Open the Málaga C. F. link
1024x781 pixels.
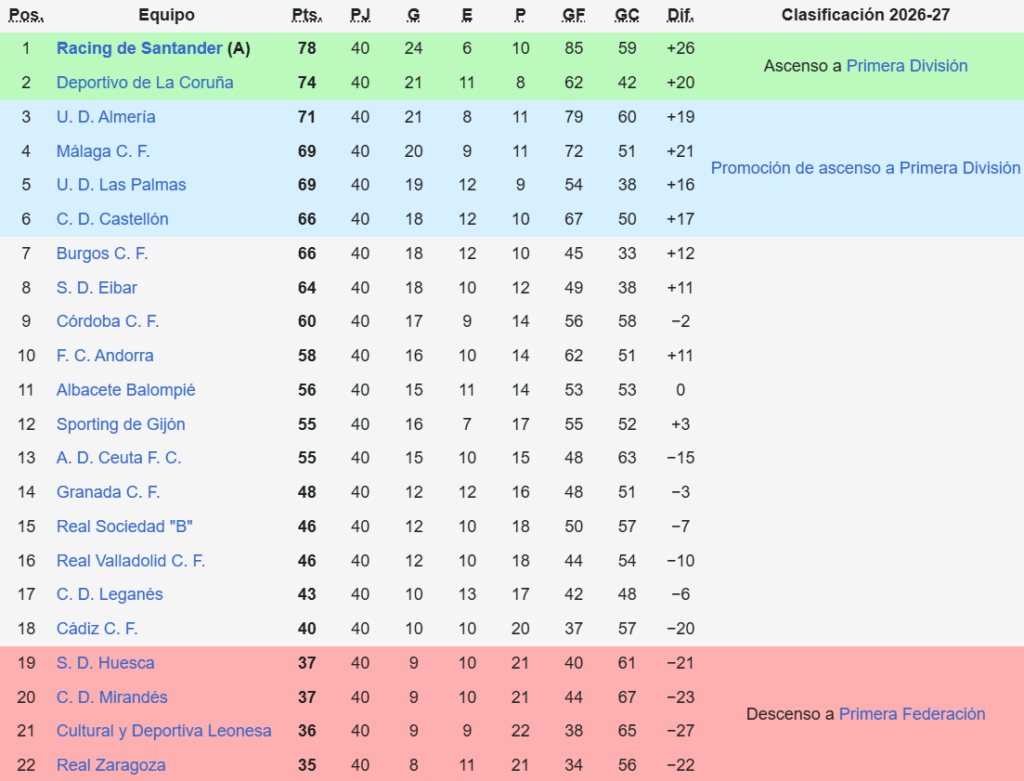[103, 151]
